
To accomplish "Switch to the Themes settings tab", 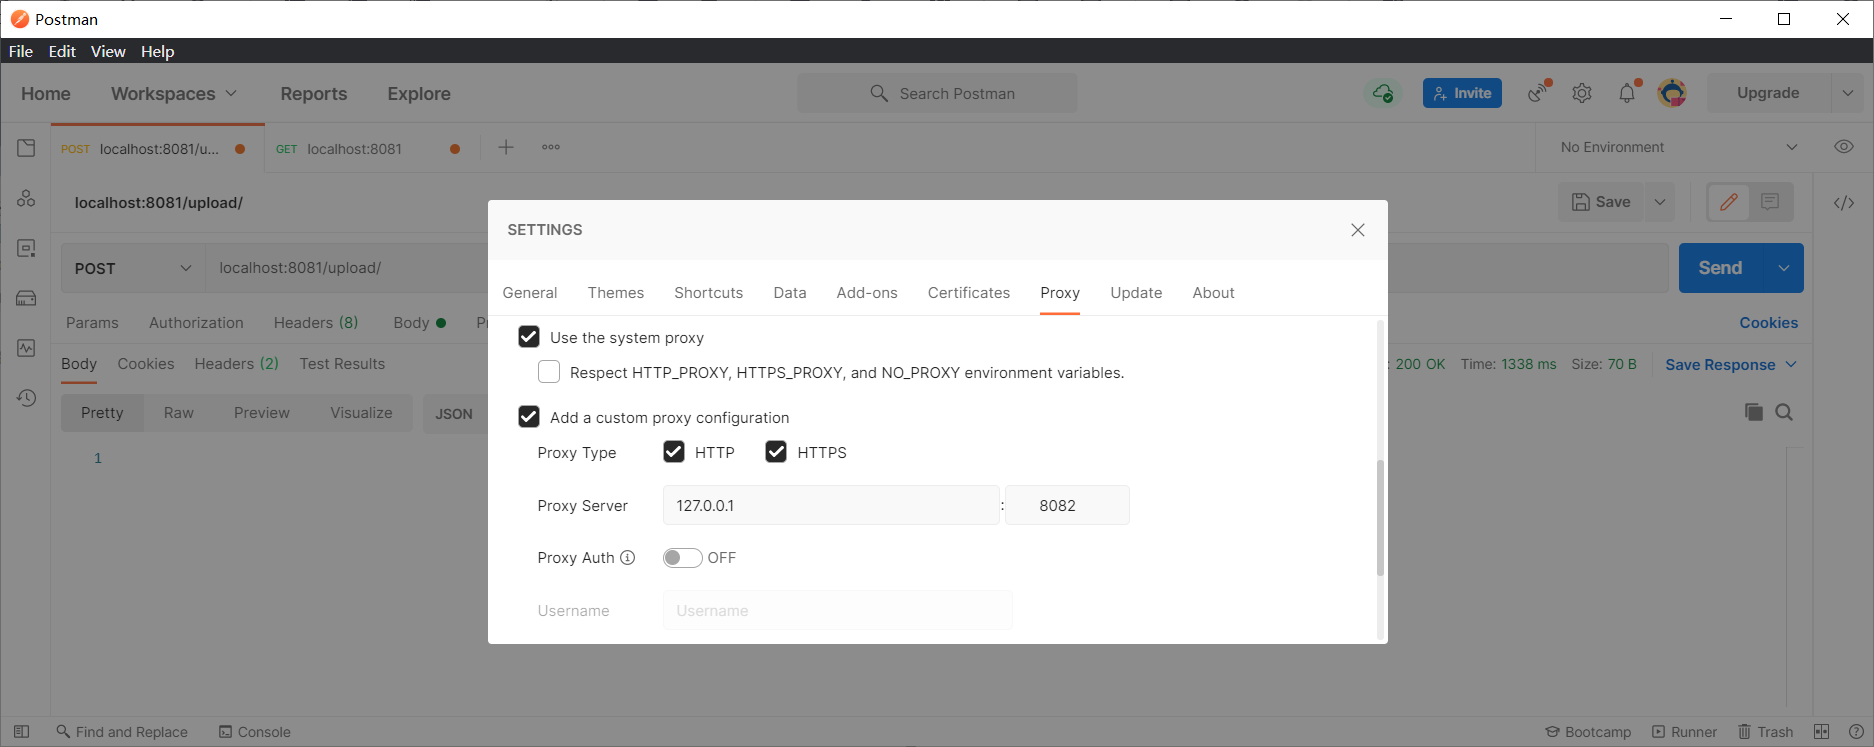I will (616, 293).
